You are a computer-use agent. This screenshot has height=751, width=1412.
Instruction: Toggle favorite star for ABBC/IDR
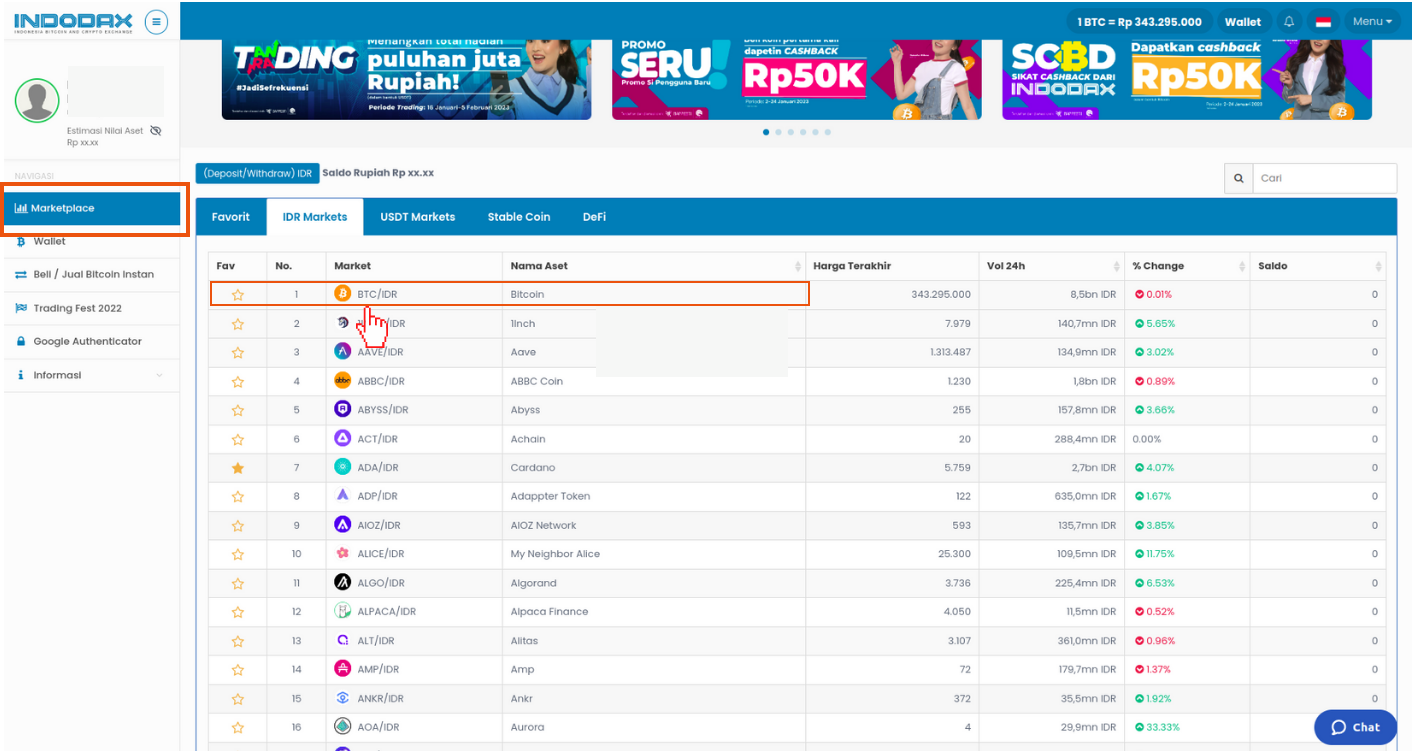(x=238, y=382)
